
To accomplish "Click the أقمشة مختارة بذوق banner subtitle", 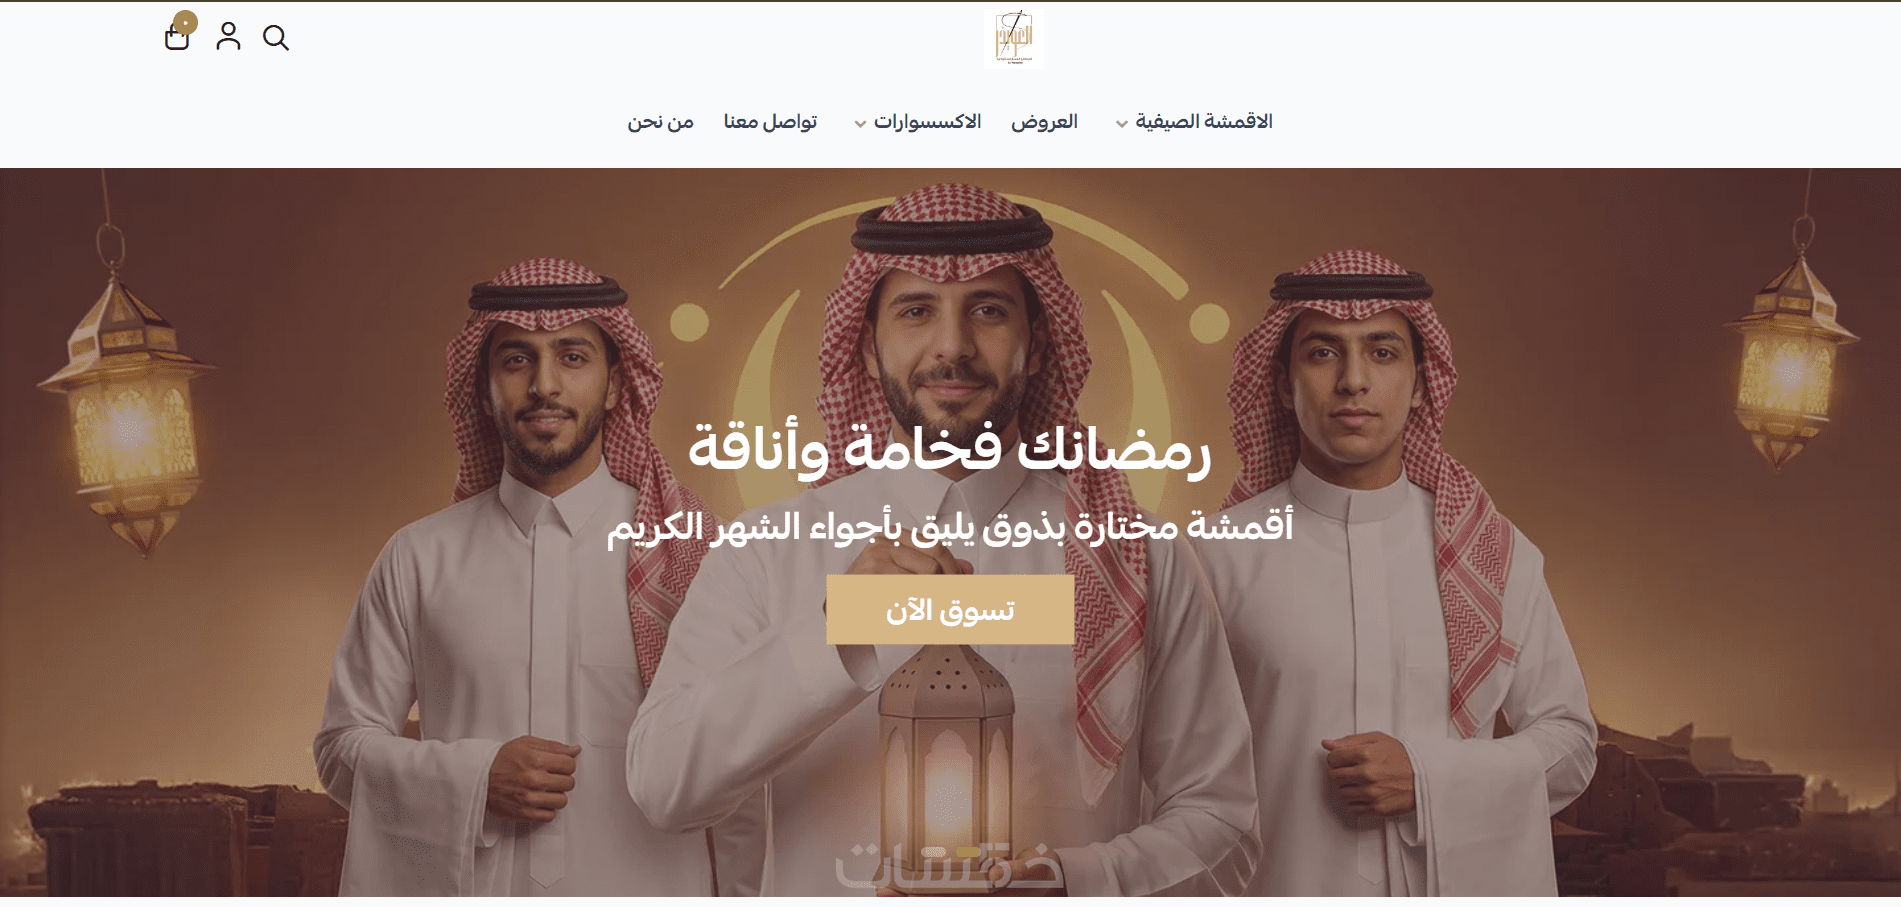I will tap(950, 527).
